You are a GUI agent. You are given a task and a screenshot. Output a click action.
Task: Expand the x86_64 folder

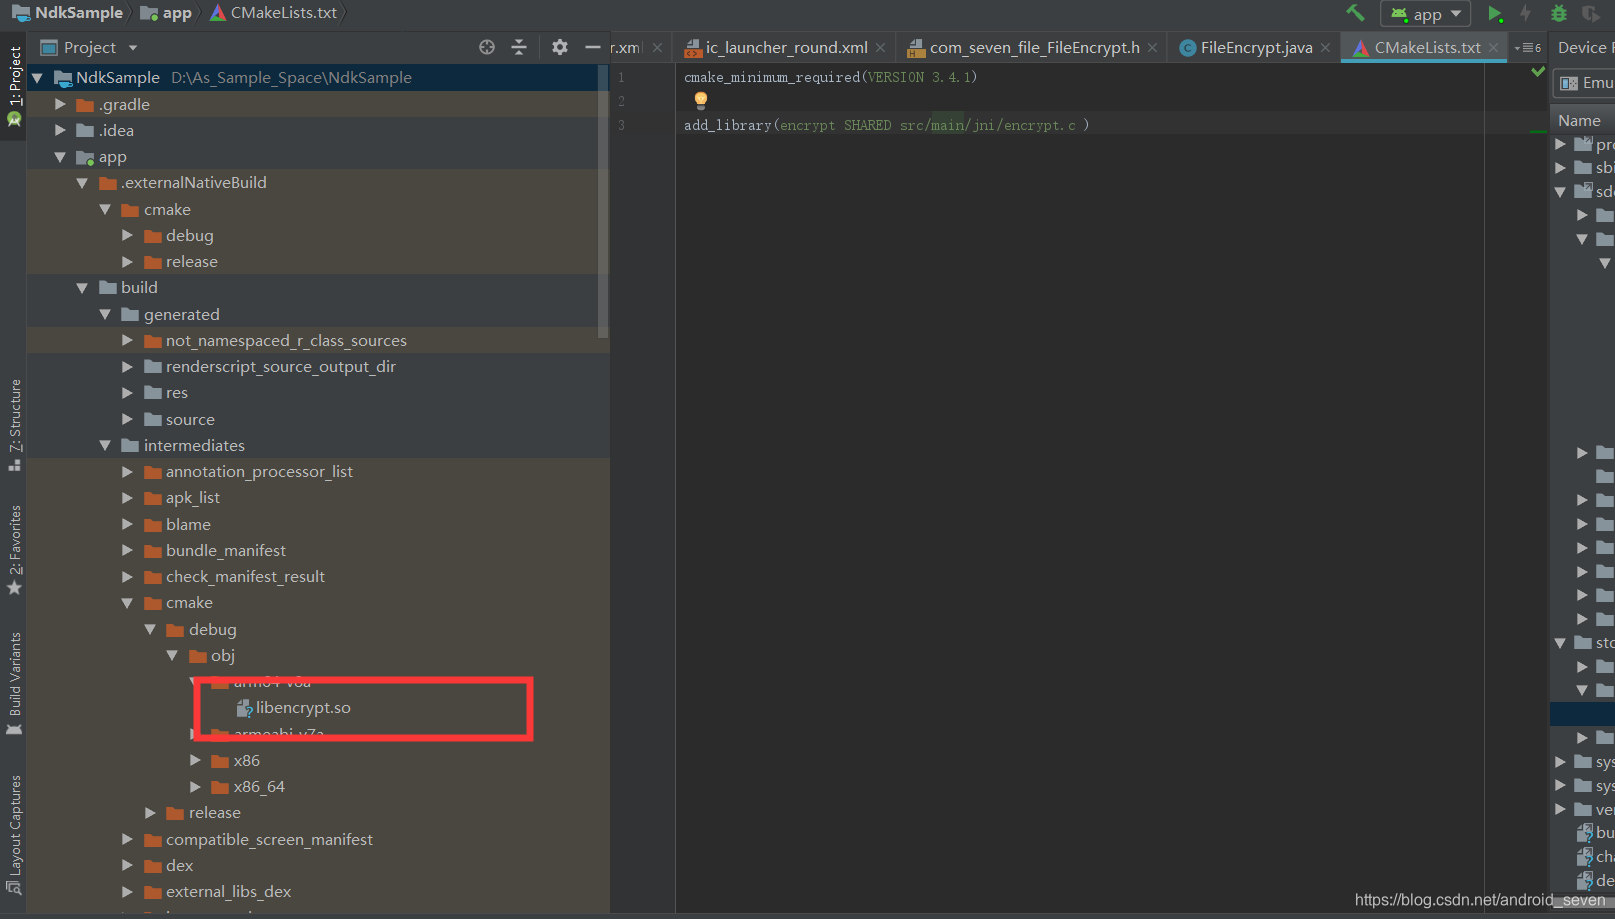(x=195, y=787)
